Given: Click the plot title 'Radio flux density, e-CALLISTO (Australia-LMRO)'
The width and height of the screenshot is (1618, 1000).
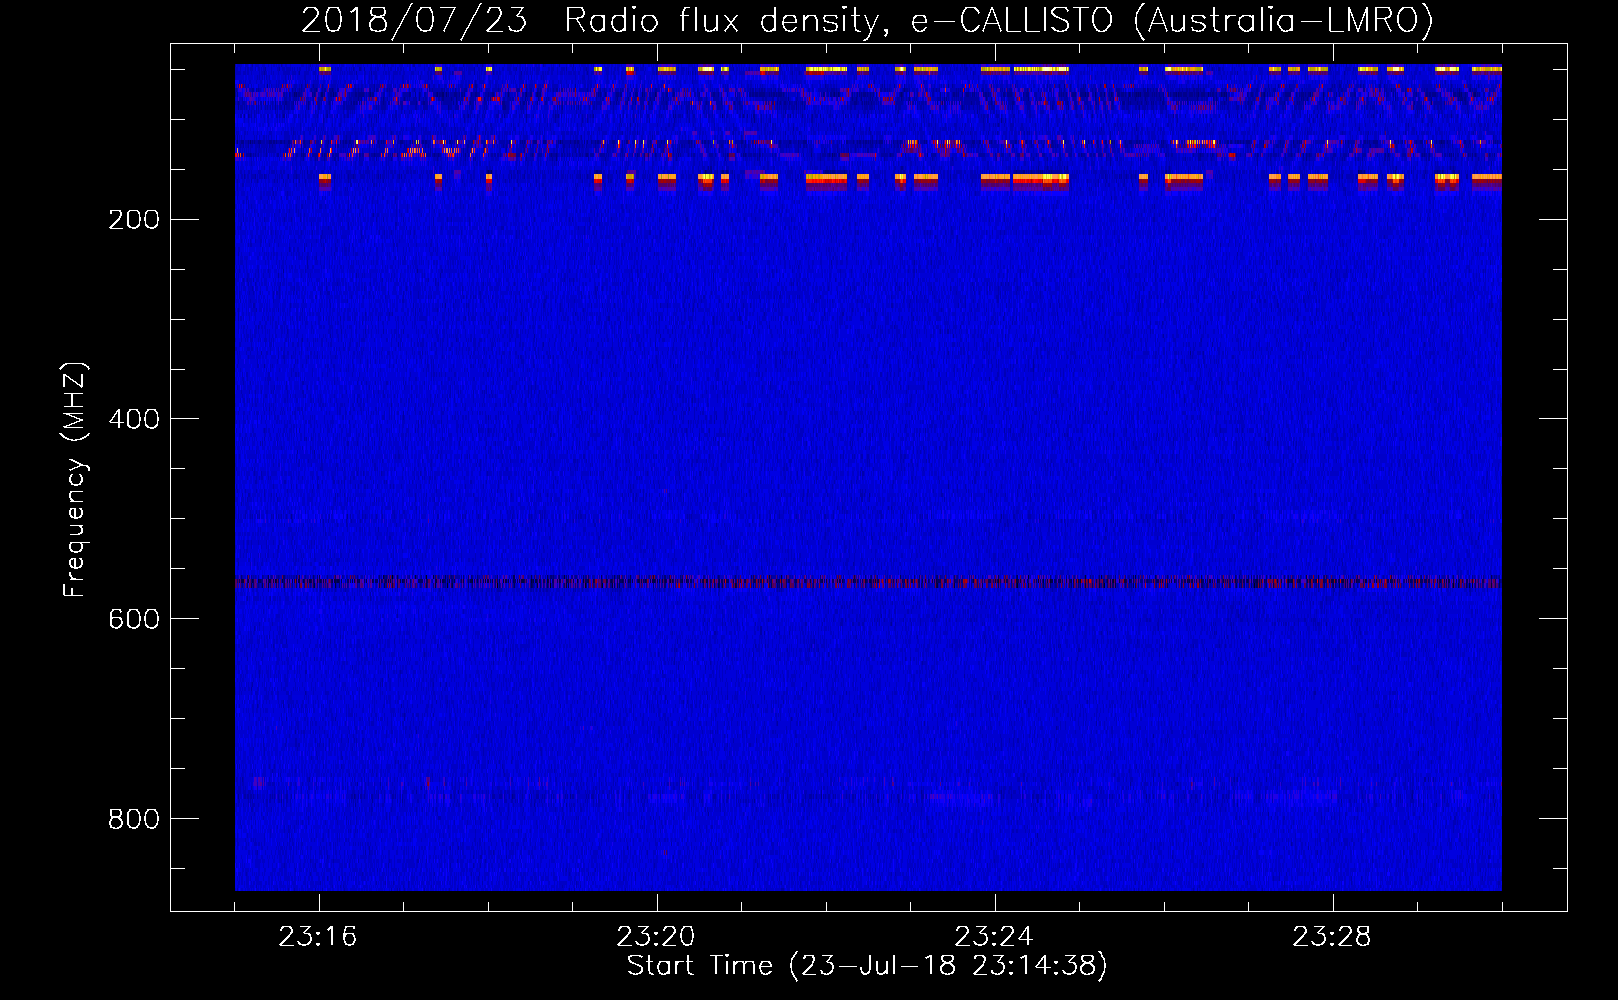Looking at the screenshot, I should pyautogui.click(x=999, y=20).
